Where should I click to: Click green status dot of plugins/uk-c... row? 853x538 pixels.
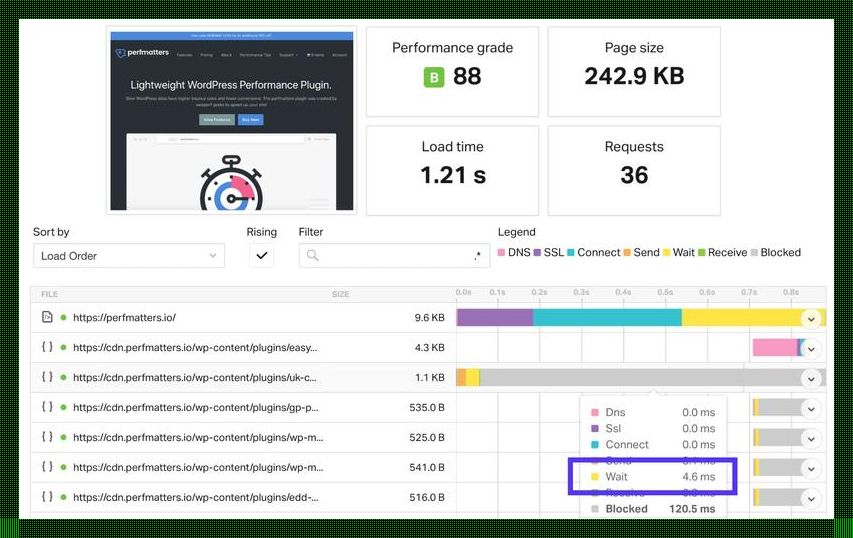[x=64, y=377]
